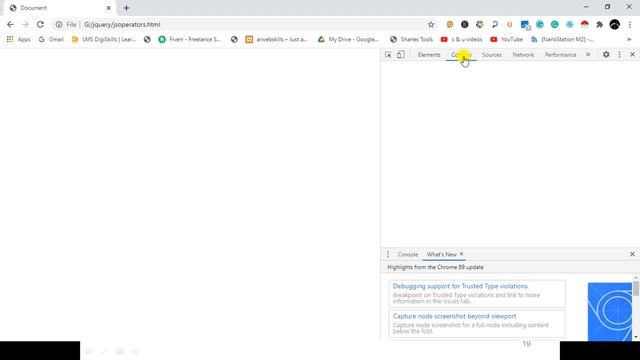Open the globe bookmark after Fiverr
The width and height of the screenshot is (640, 360).
(x=234, y=39)
